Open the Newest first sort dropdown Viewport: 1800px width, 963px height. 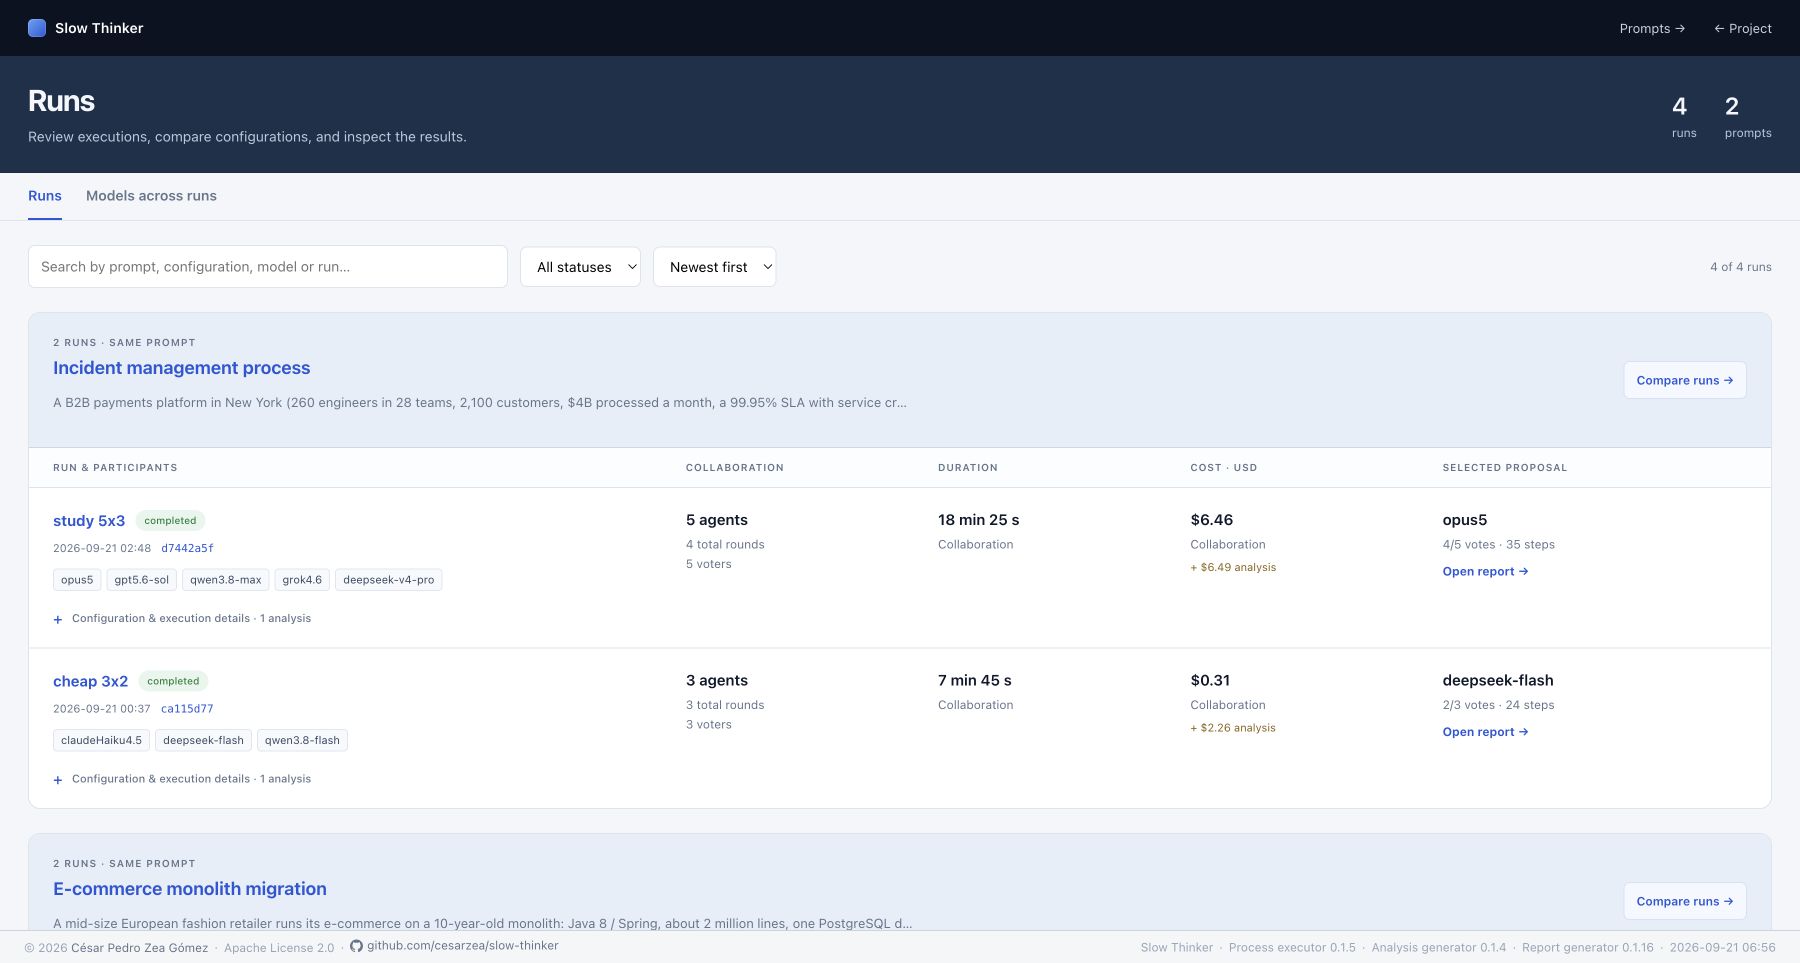point(714,267)
